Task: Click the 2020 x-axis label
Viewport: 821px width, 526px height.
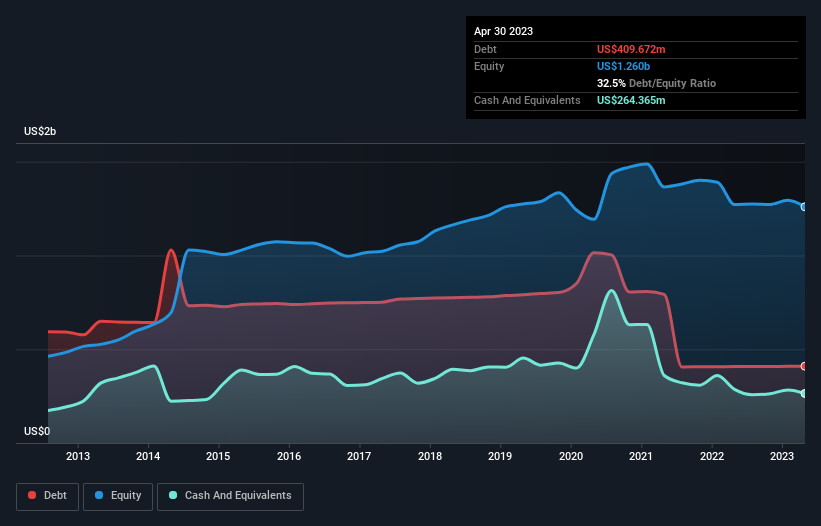Action: [571, 456]
